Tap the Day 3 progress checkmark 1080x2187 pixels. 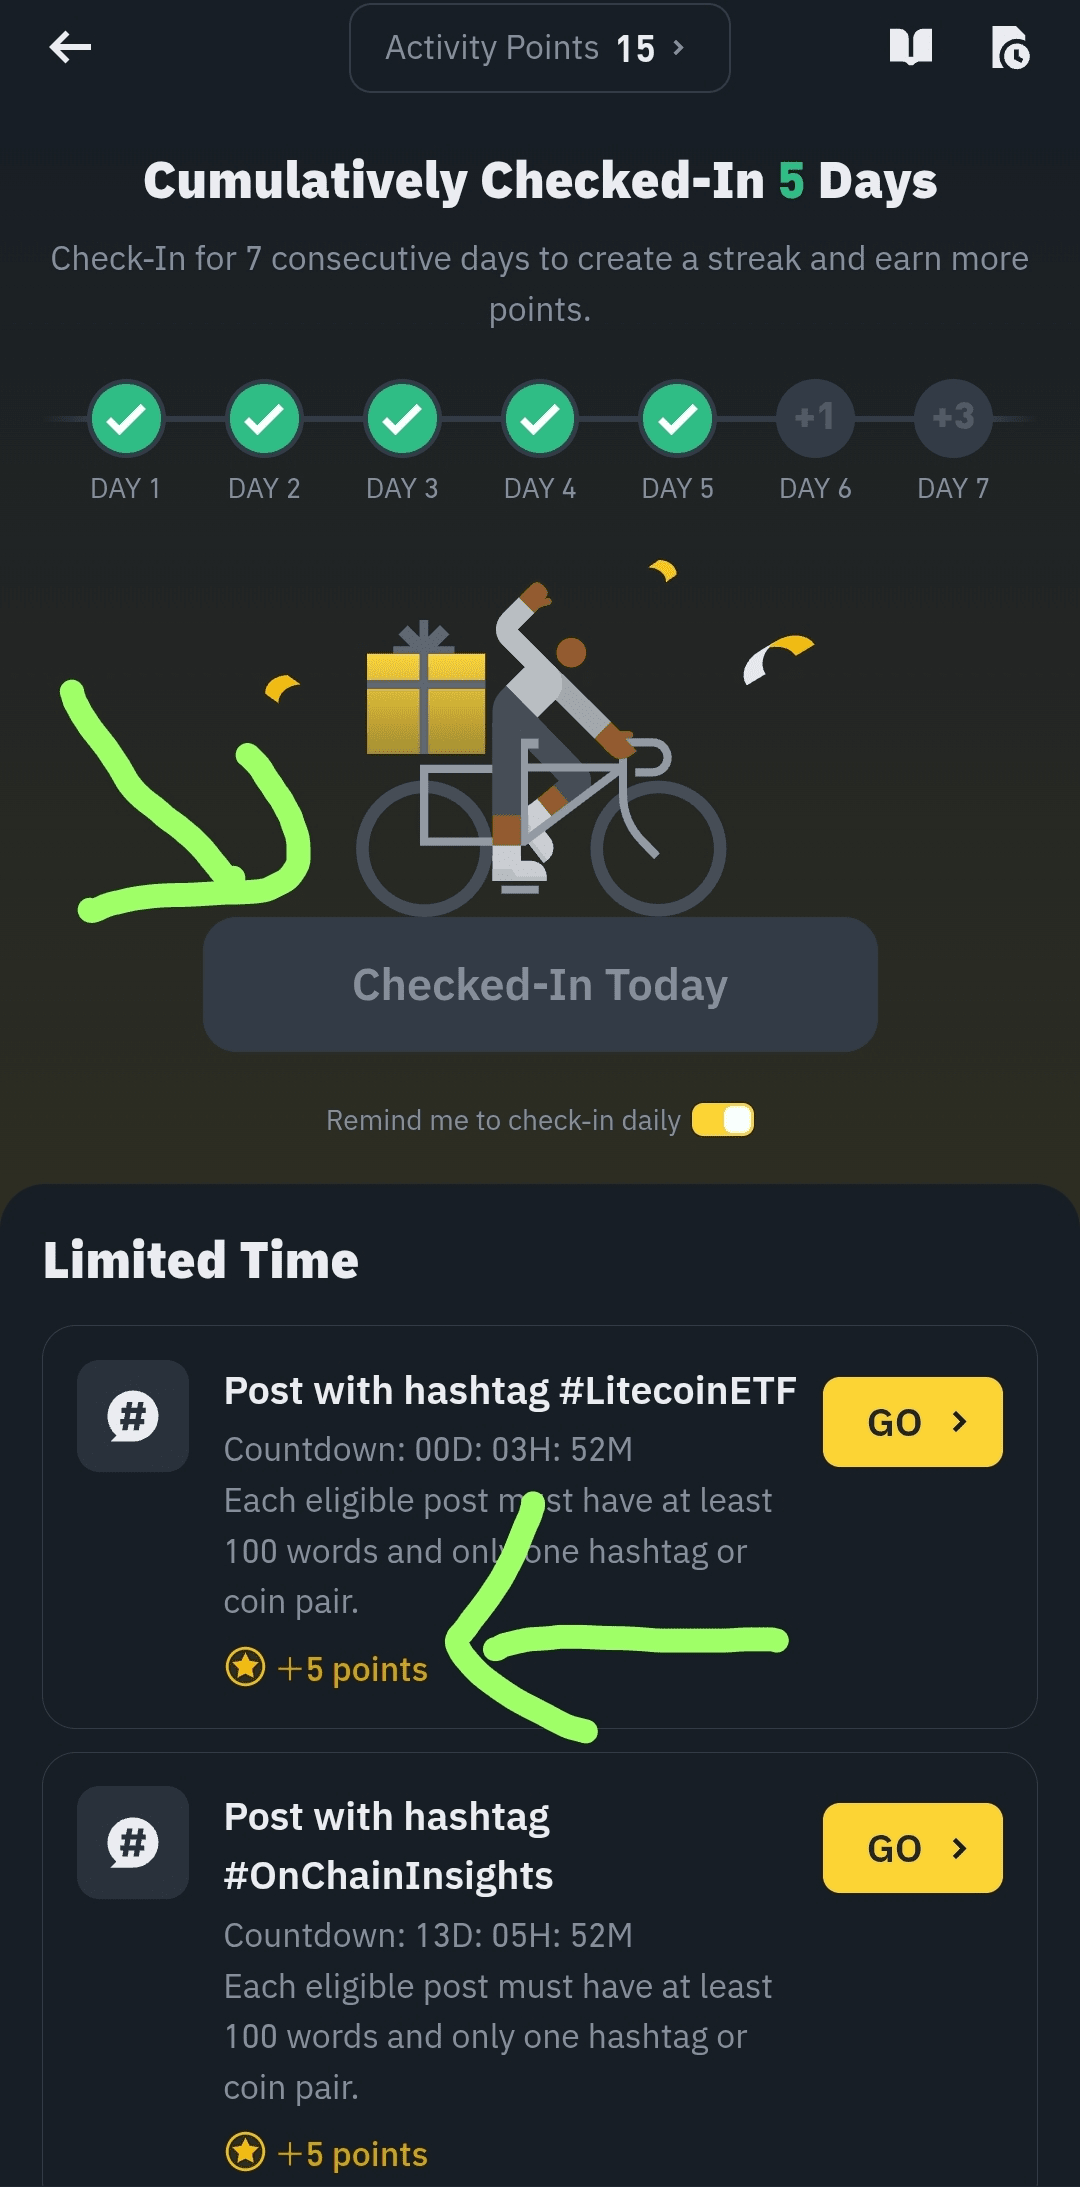pos(402,418)
